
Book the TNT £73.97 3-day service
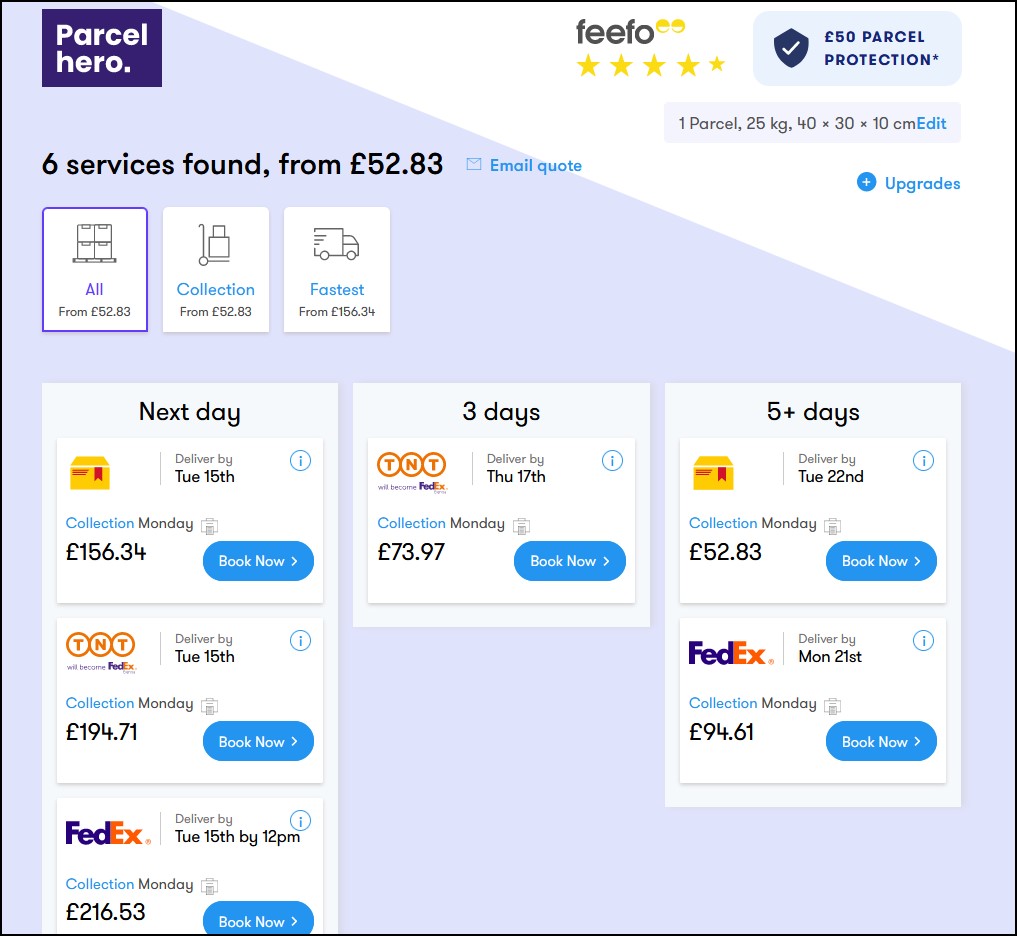pos(570,561)
